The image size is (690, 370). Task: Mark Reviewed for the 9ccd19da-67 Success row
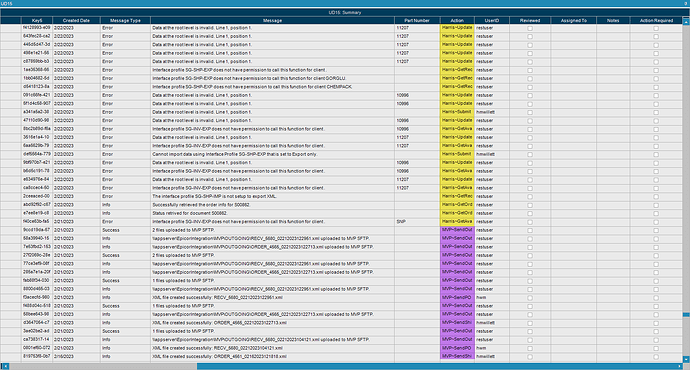click(x=530, y=231)
